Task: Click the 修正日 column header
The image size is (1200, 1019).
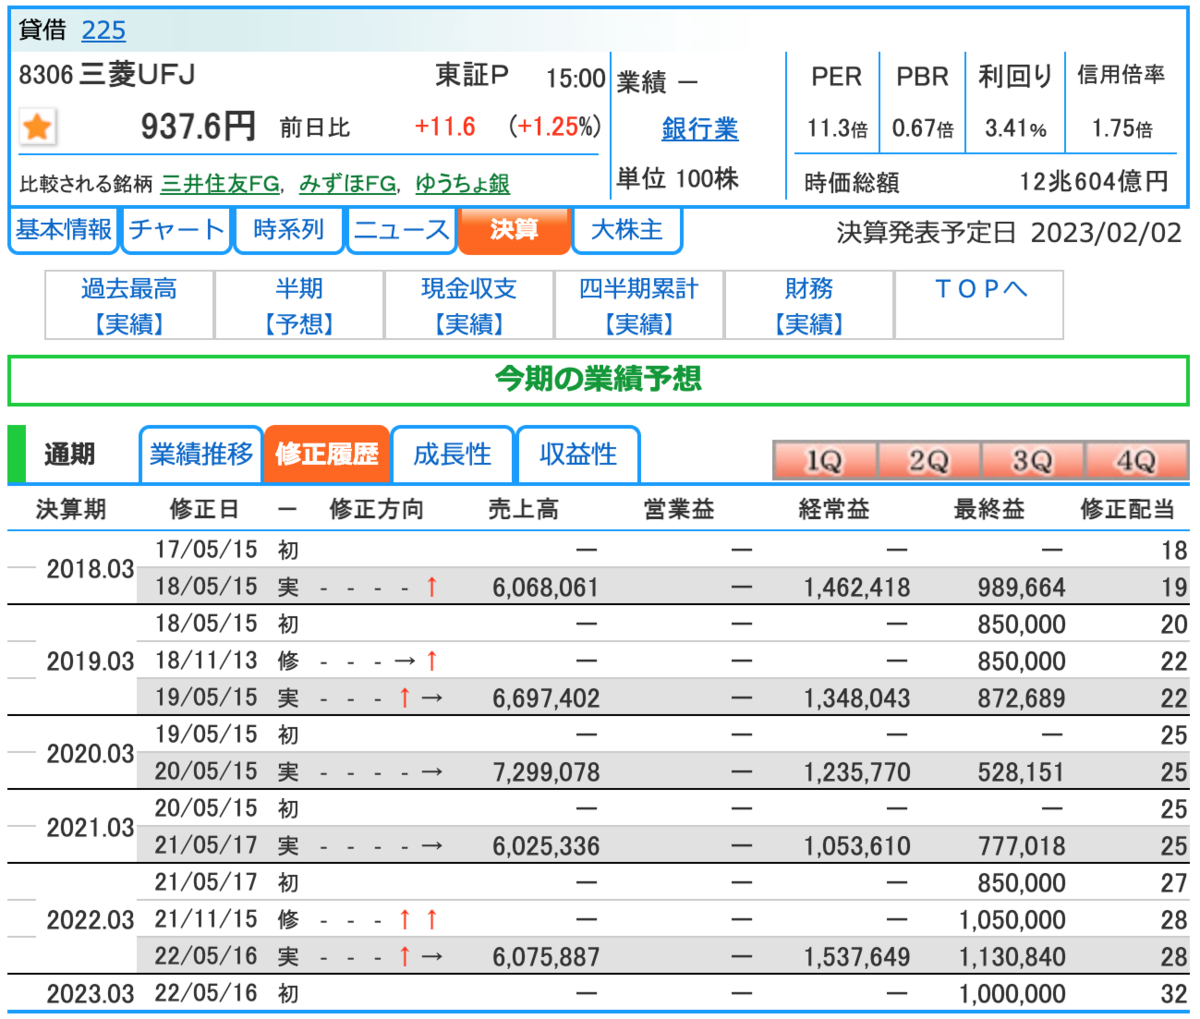Action: coord(204,510)
